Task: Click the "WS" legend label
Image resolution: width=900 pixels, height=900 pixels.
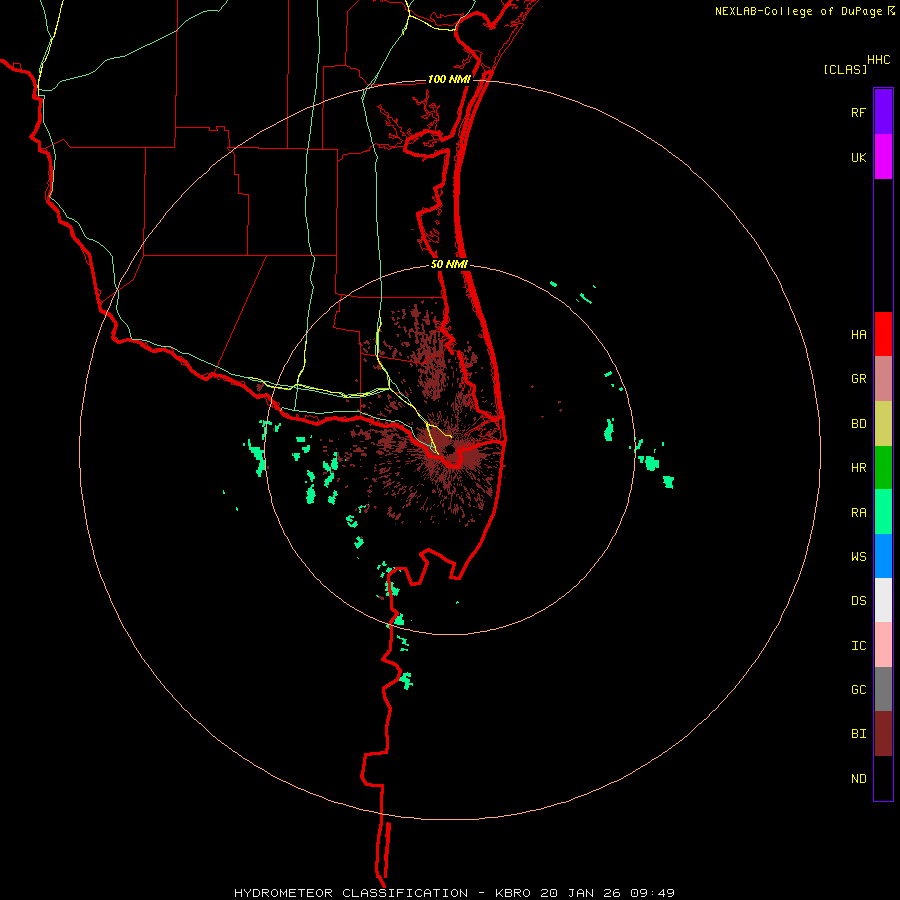Action: point(858,557)
